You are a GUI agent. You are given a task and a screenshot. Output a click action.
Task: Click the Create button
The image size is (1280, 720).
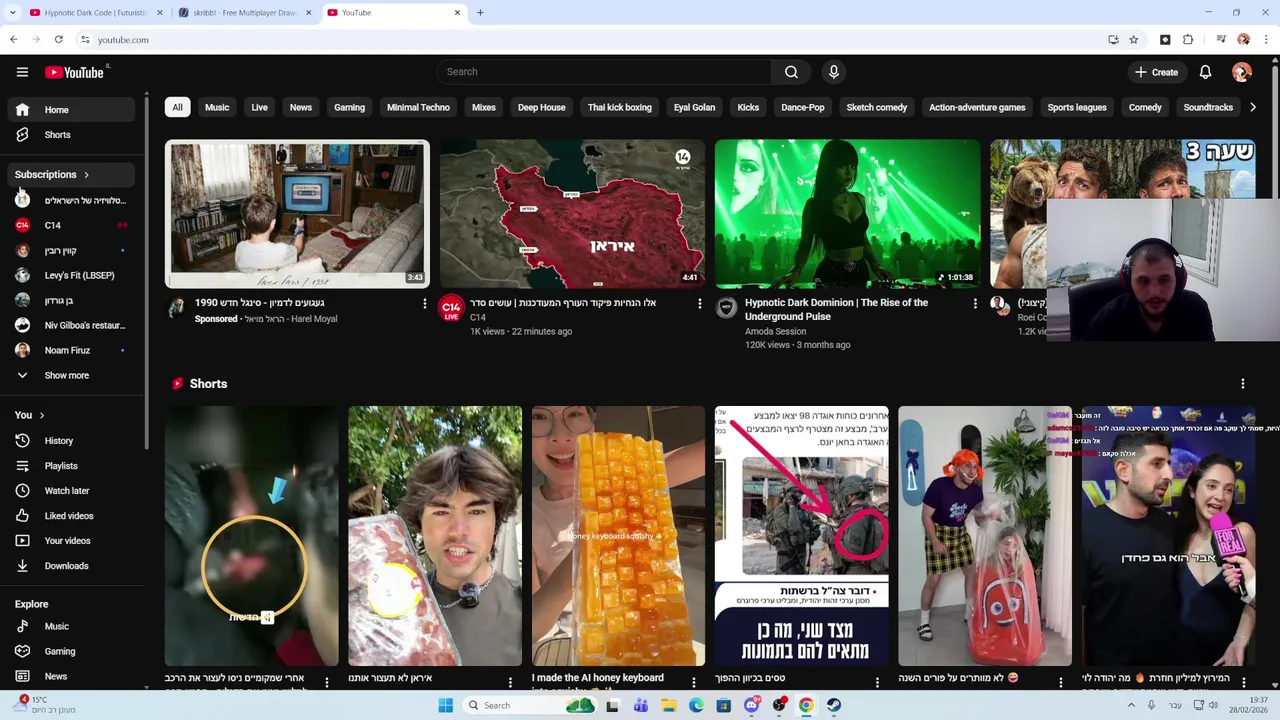tap(1156, 72)
